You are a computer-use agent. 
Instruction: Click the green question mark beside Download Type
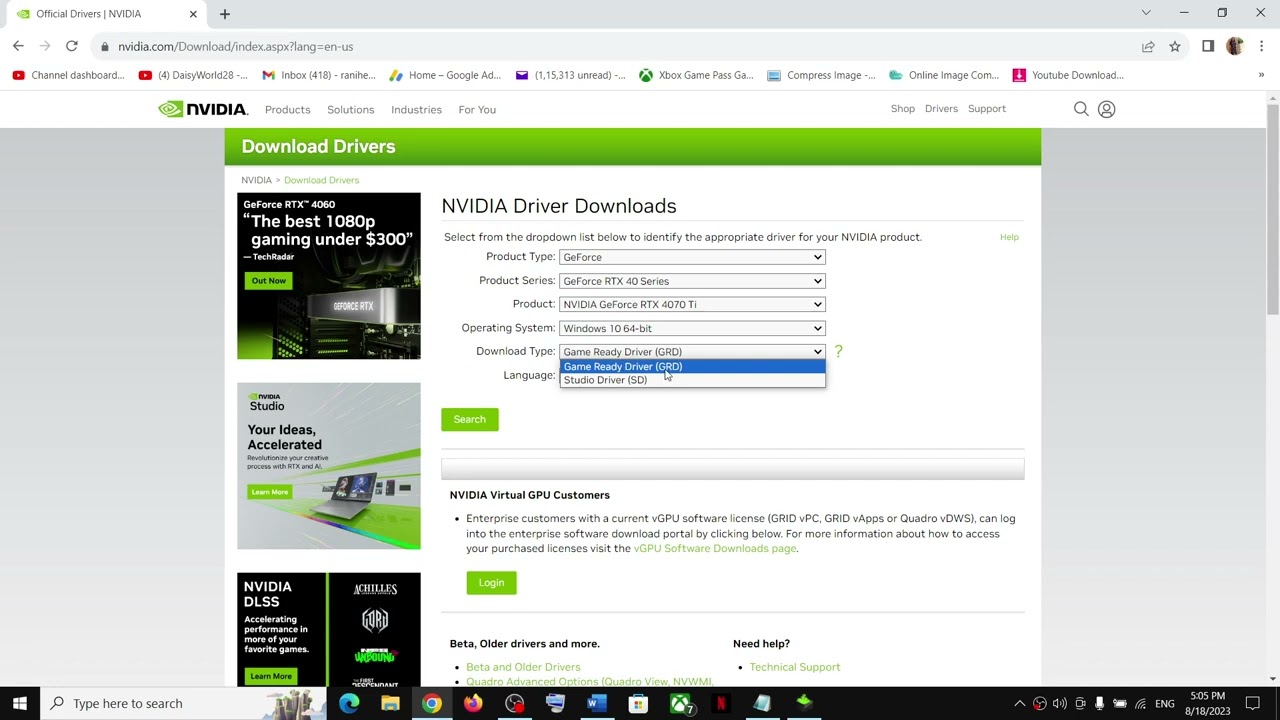pos(838,351)
